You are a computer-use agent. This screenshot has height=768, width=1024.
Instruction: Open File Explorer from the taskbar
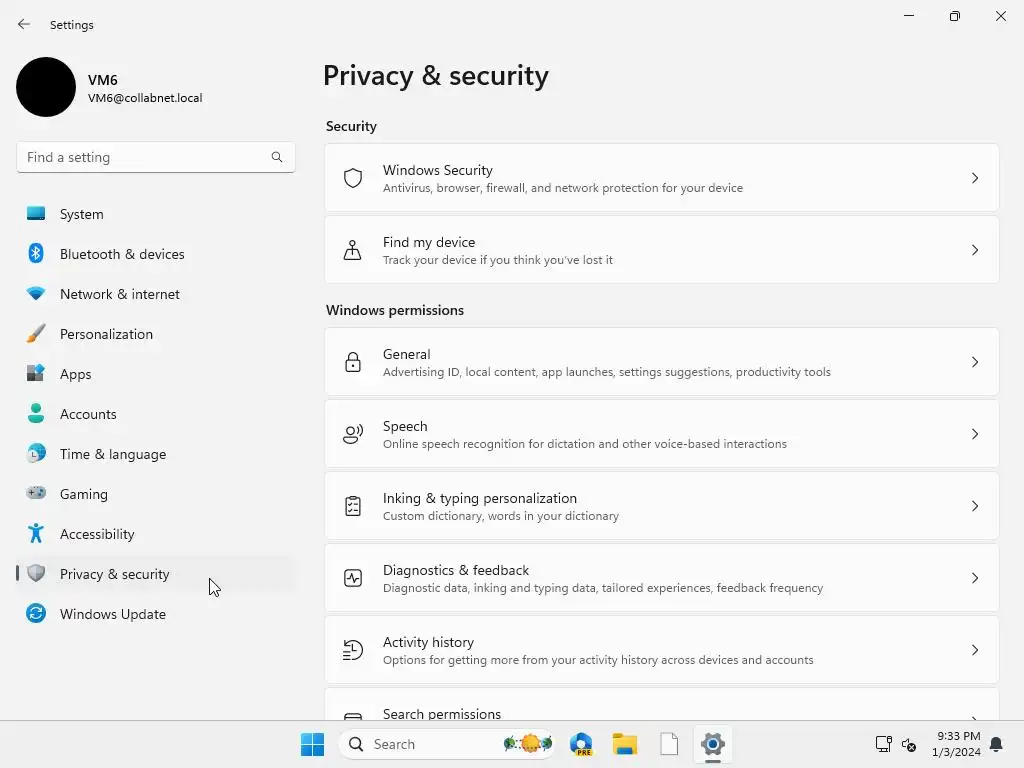pos(625,744)
